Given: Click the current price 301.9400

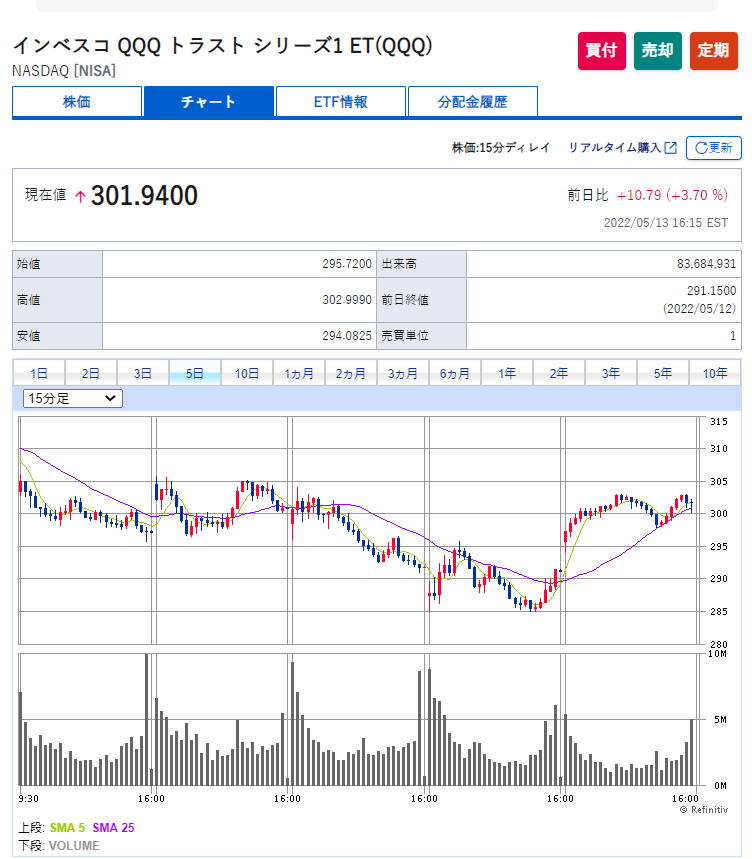Looking at the screenshot, I should click(144, 196).
